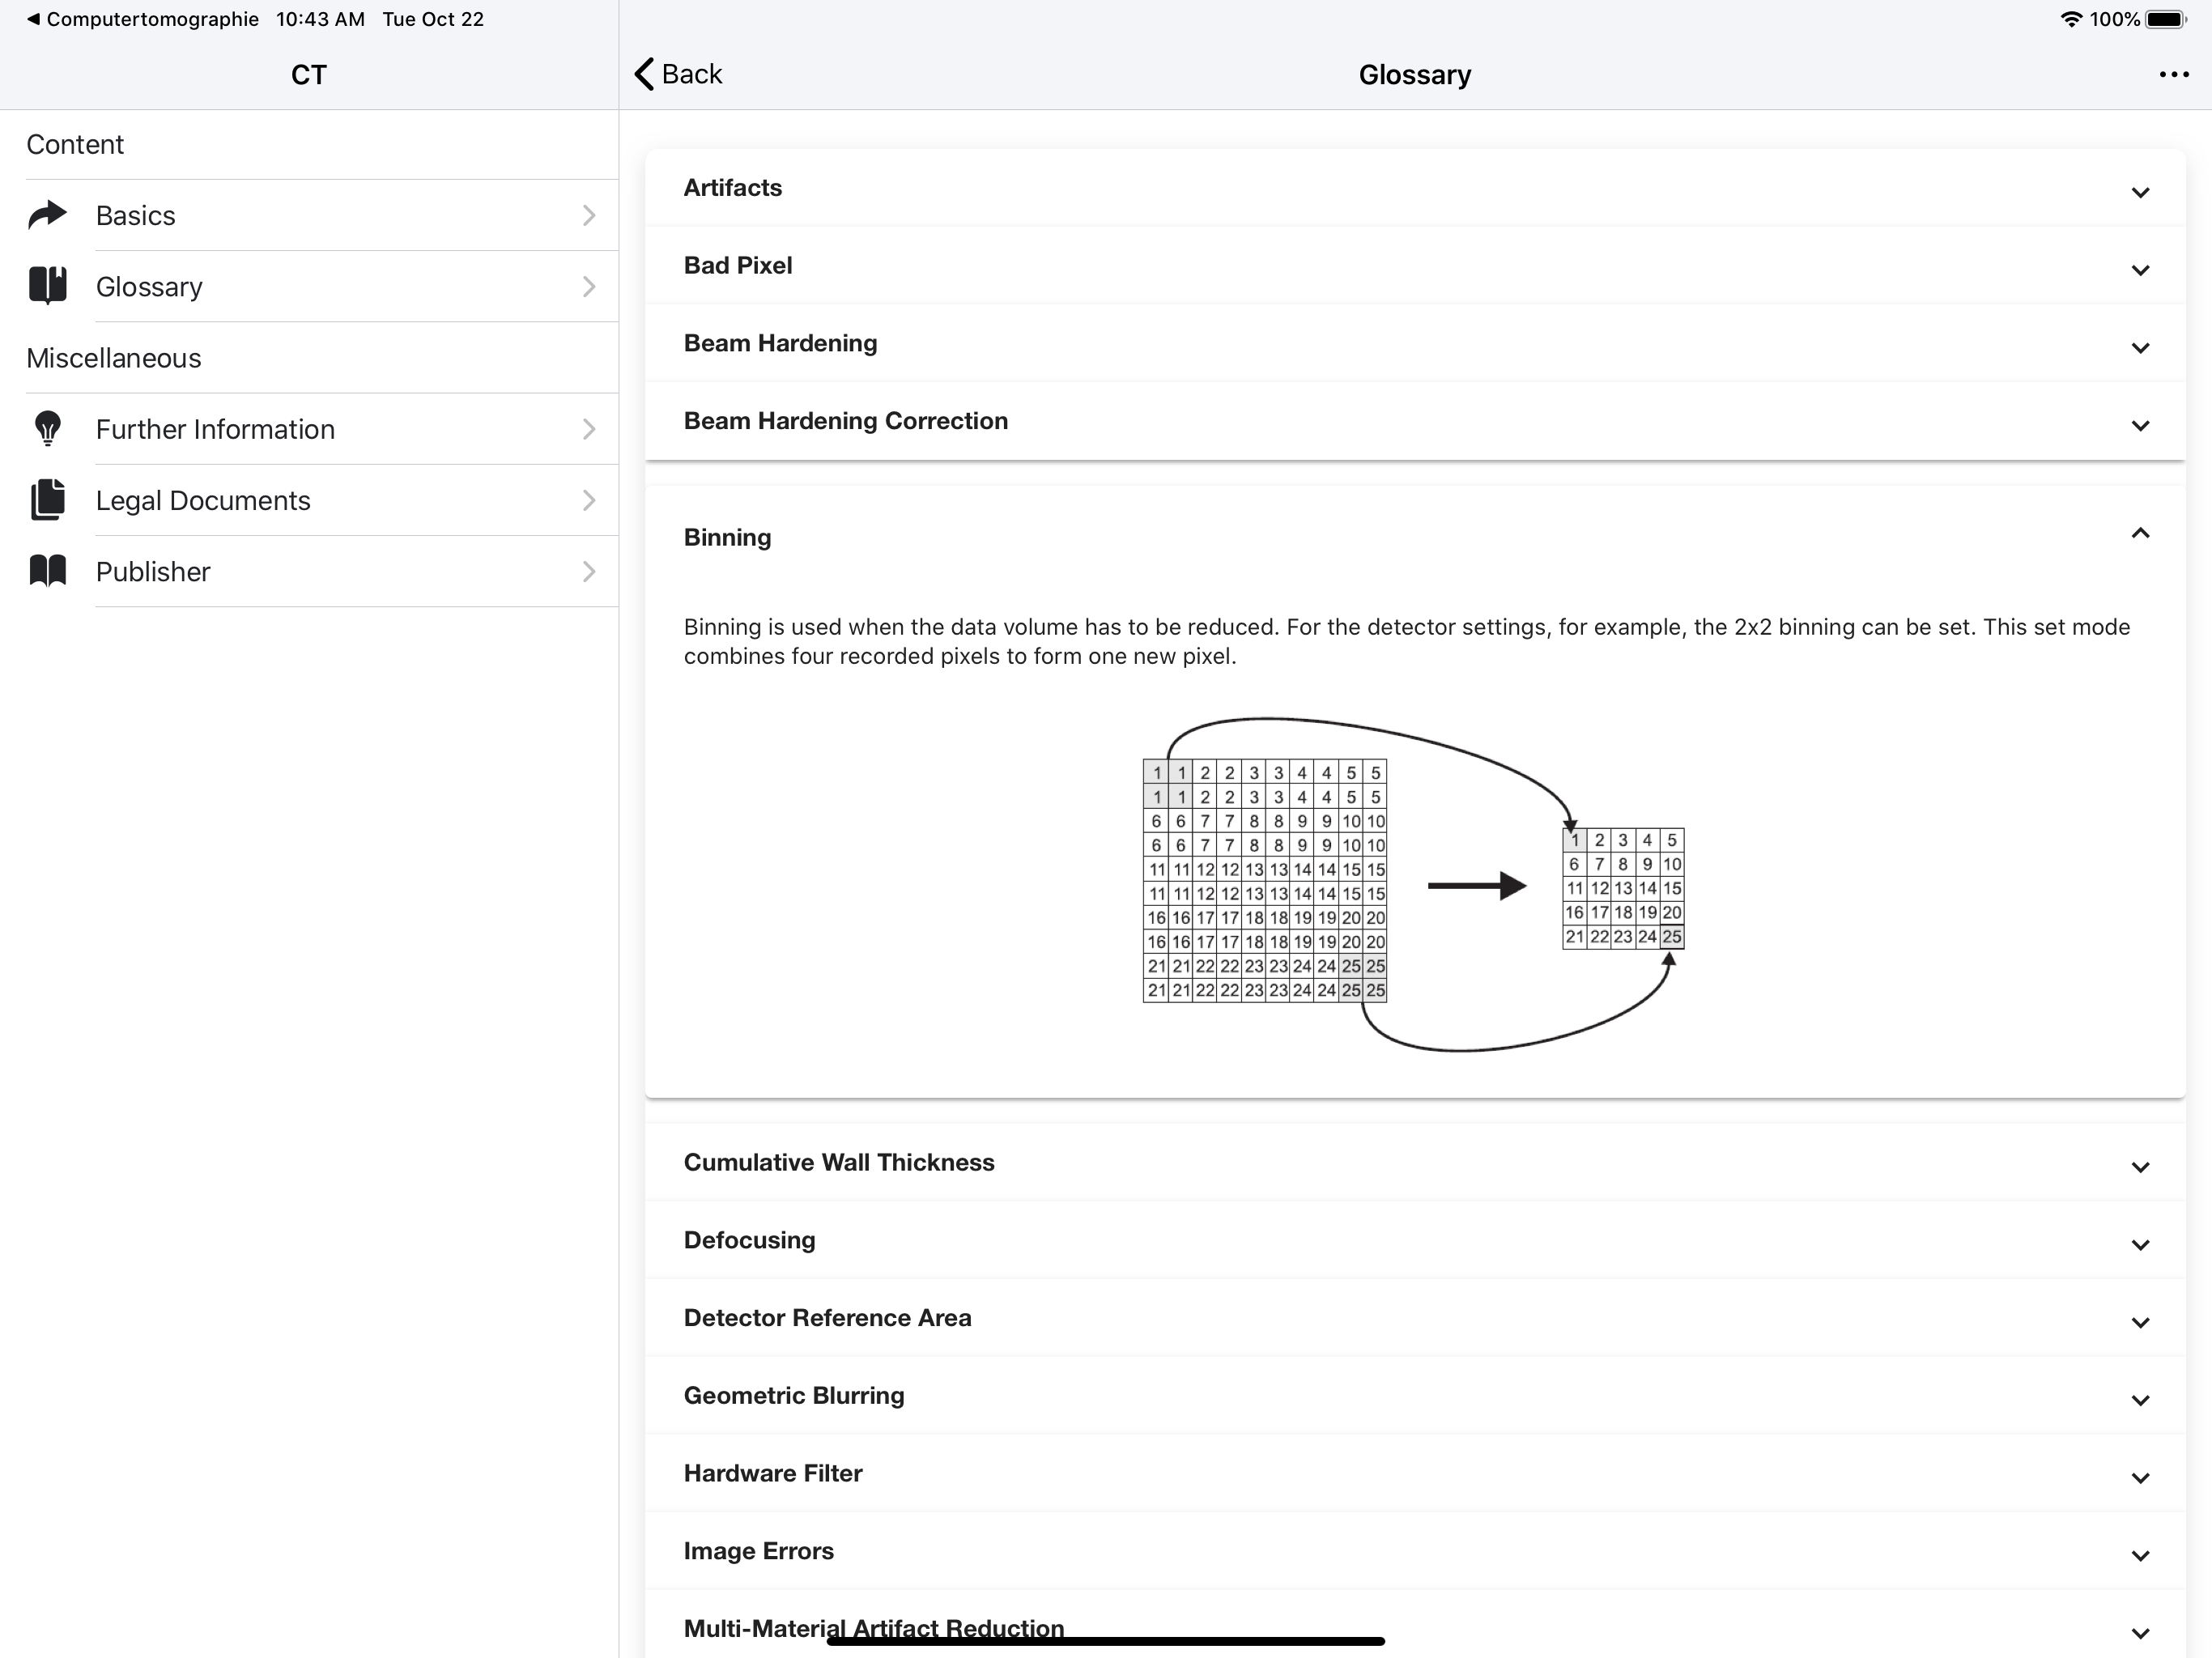The image size is (2212, 1658).
Task: Open the three-dots more options menu
Action: 2173,75
